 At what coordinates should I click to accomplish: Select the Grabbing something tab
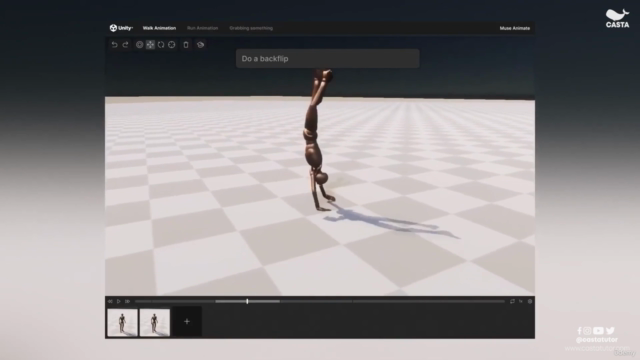tap(251, 28)
